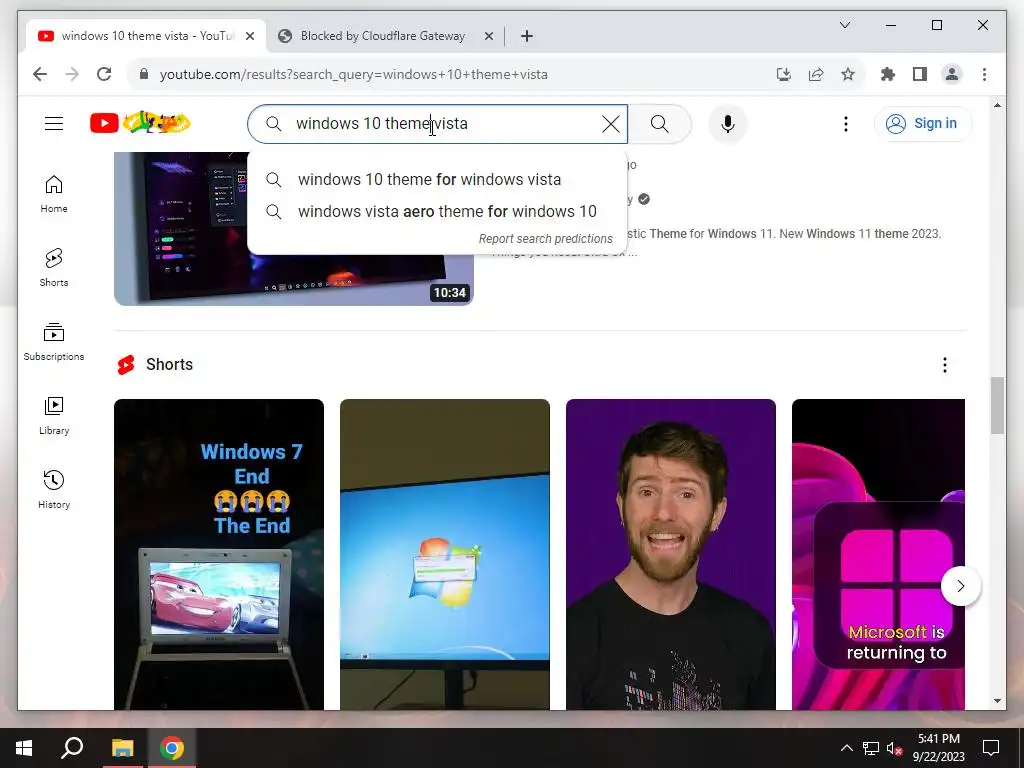Share this page from the address bar
1024x768 pixels.
816,74
